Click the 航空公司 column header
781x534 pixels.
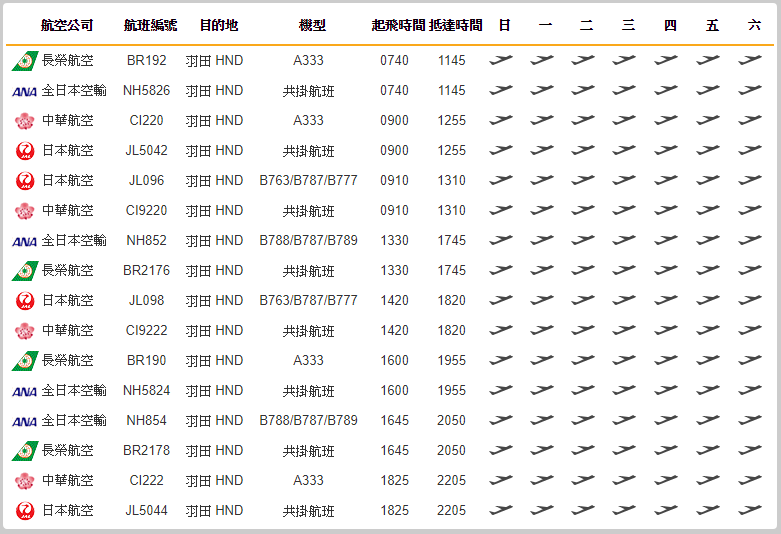coord(67,25)
